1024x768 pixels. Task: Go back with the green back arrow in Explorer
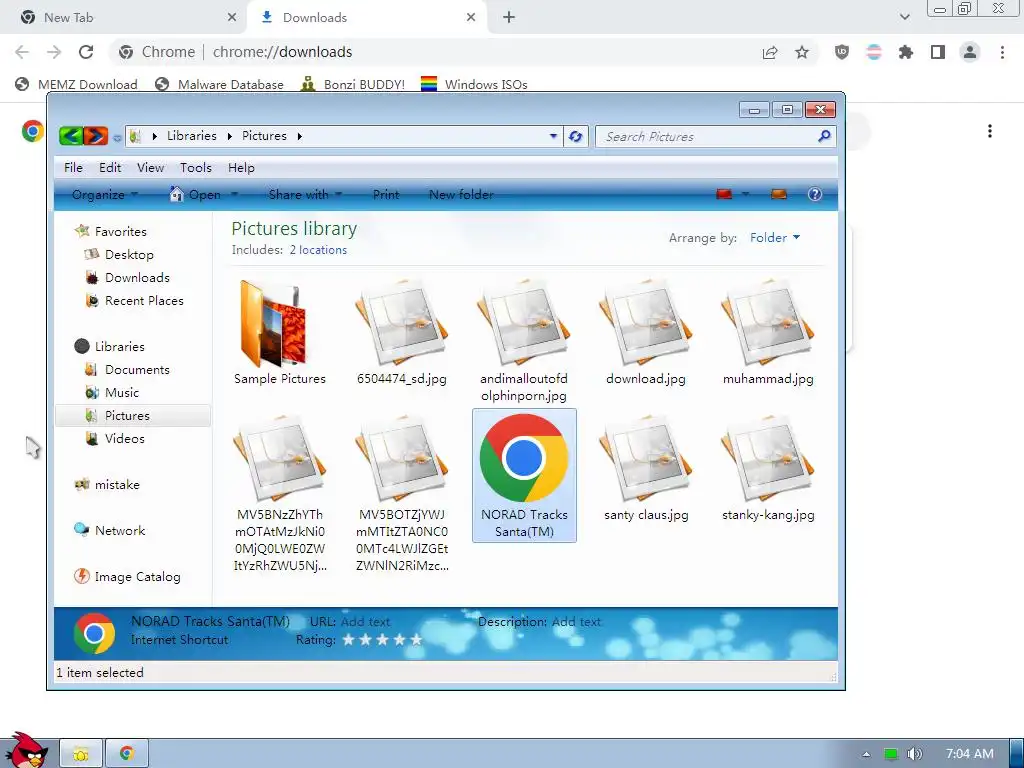pyautogui.click(x=71, y=136)
